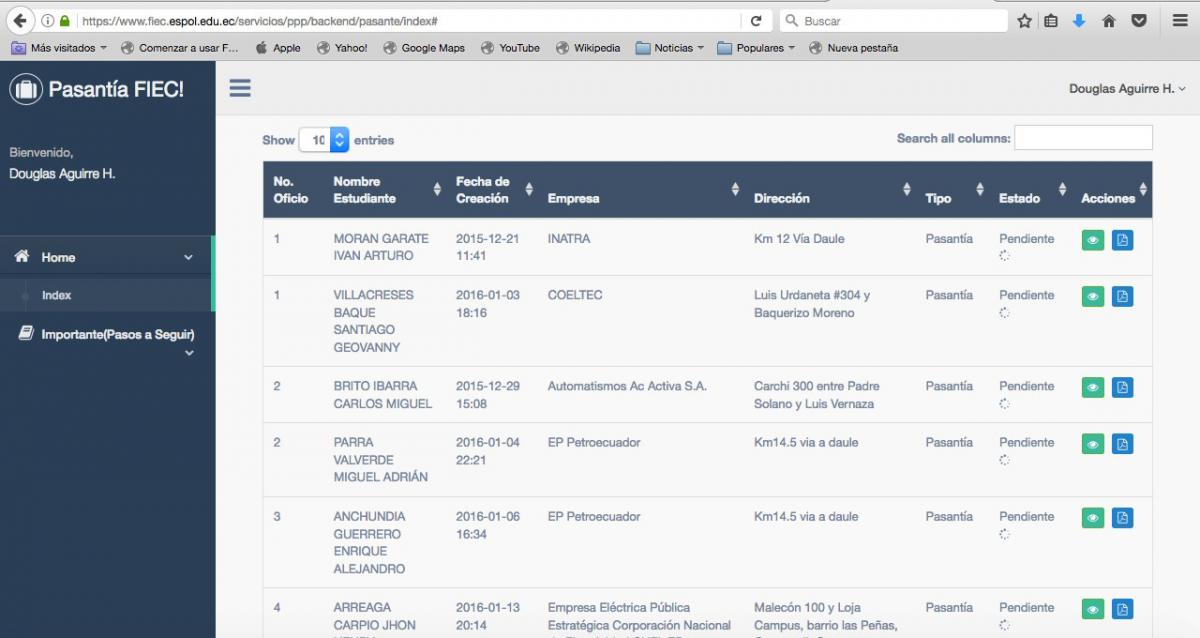1200x638 pixels.
Task: View details for ARREAGA CARPIO row
Action: (x=1093, y=608)
